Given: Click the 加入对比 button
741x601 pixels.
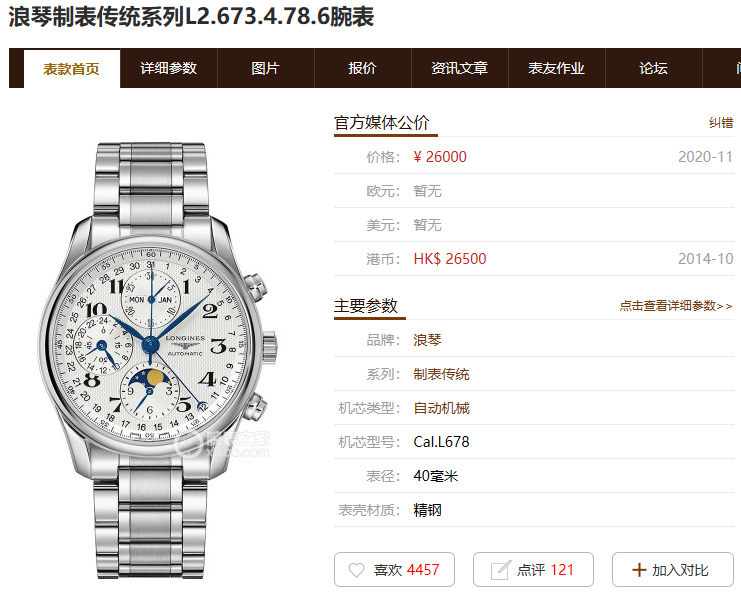Looking at the screenshot, I should (672, 570).
